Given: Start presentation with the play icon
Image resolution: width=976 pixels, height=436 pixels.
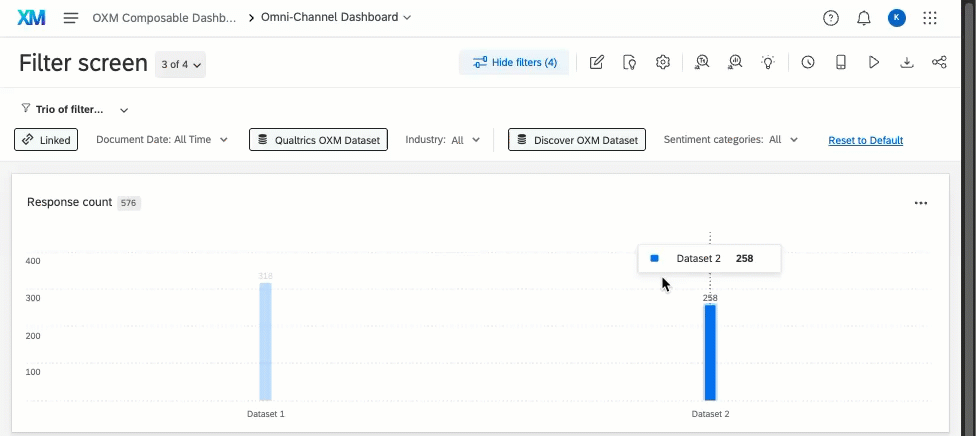Looking at the screenshot, I should pyautogui.click(x=874, y=63).
